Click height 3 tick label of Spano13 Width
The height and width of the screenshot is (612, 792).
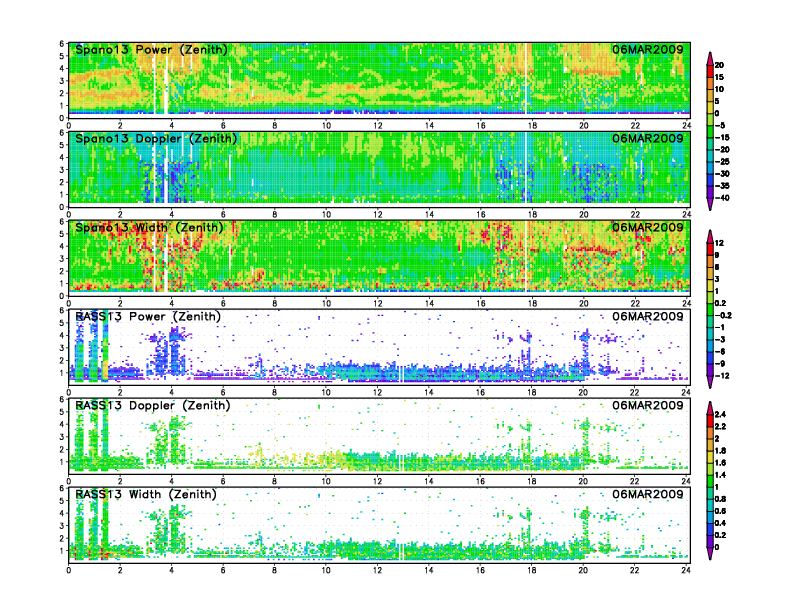(62, 259)
